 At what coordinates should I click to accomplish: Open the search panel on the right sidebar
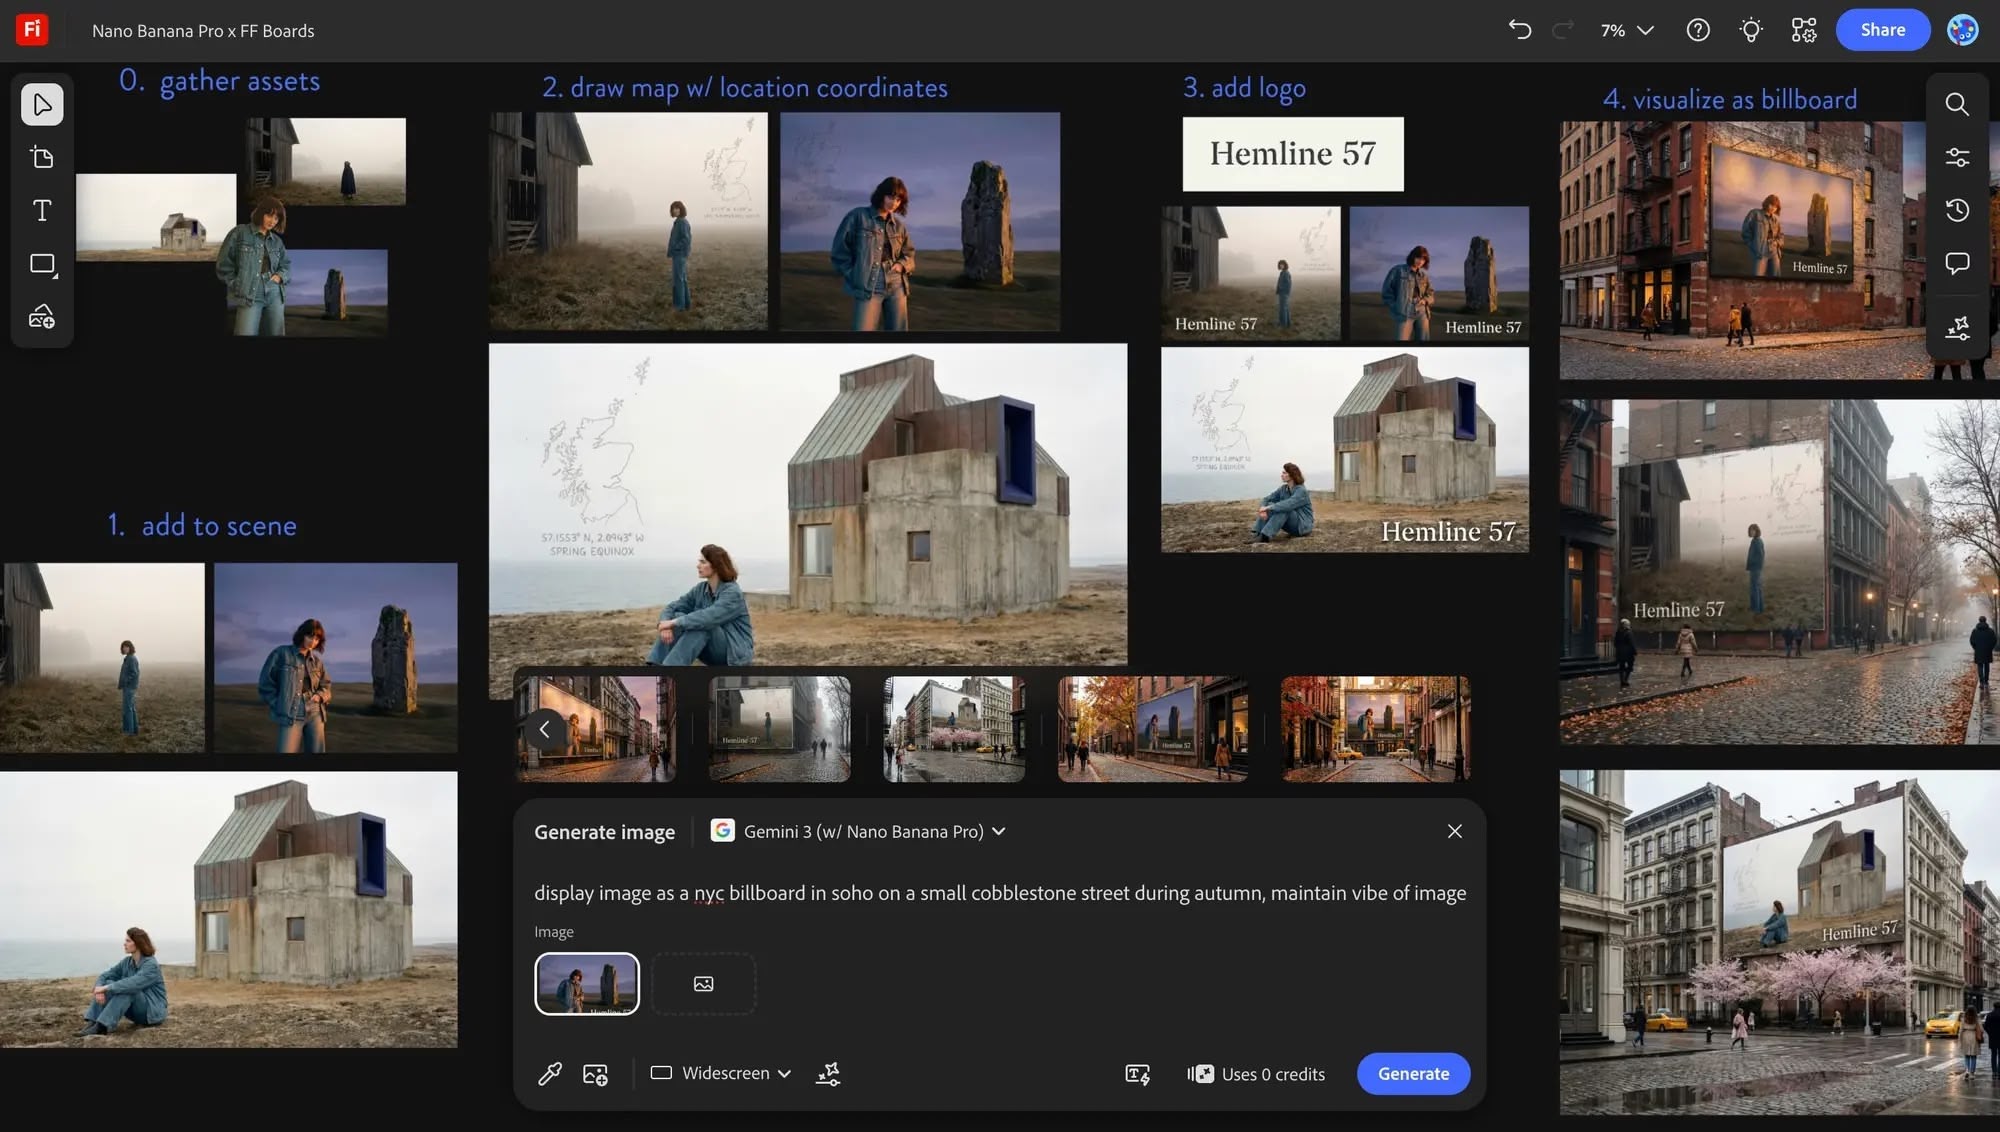tap(1957, 104)
